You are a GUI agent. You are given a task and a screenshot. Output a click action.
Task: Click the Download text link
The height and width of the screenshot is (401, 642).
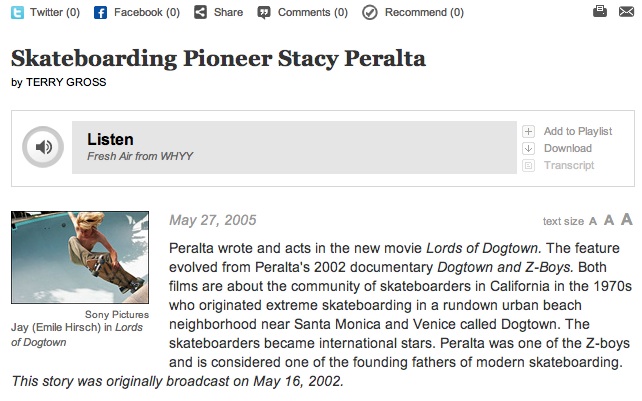567,148
